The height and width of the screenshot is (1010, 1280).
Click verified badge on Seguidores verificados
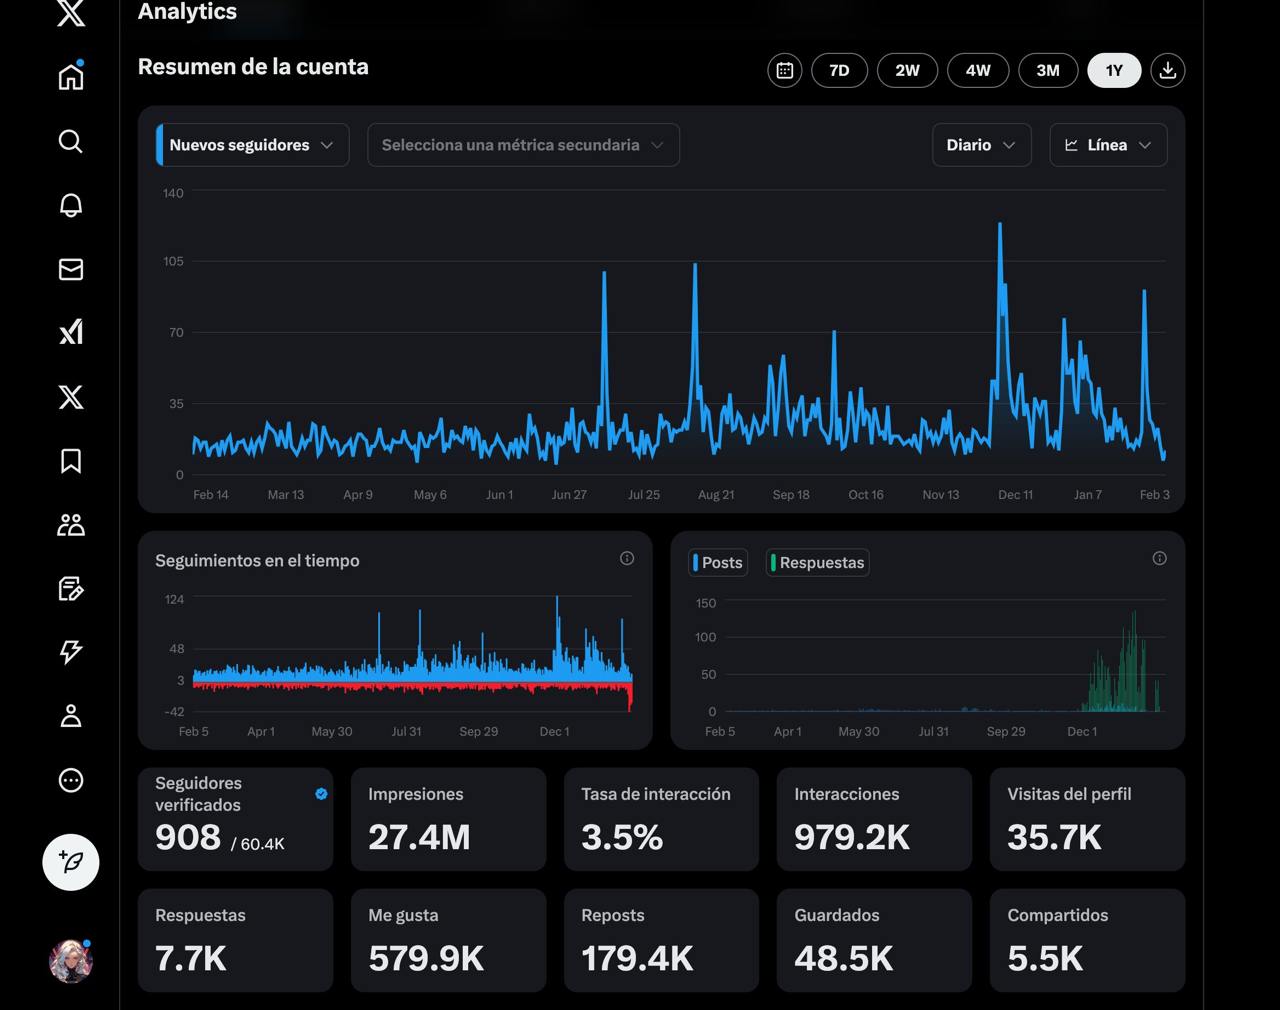(321, 794)
